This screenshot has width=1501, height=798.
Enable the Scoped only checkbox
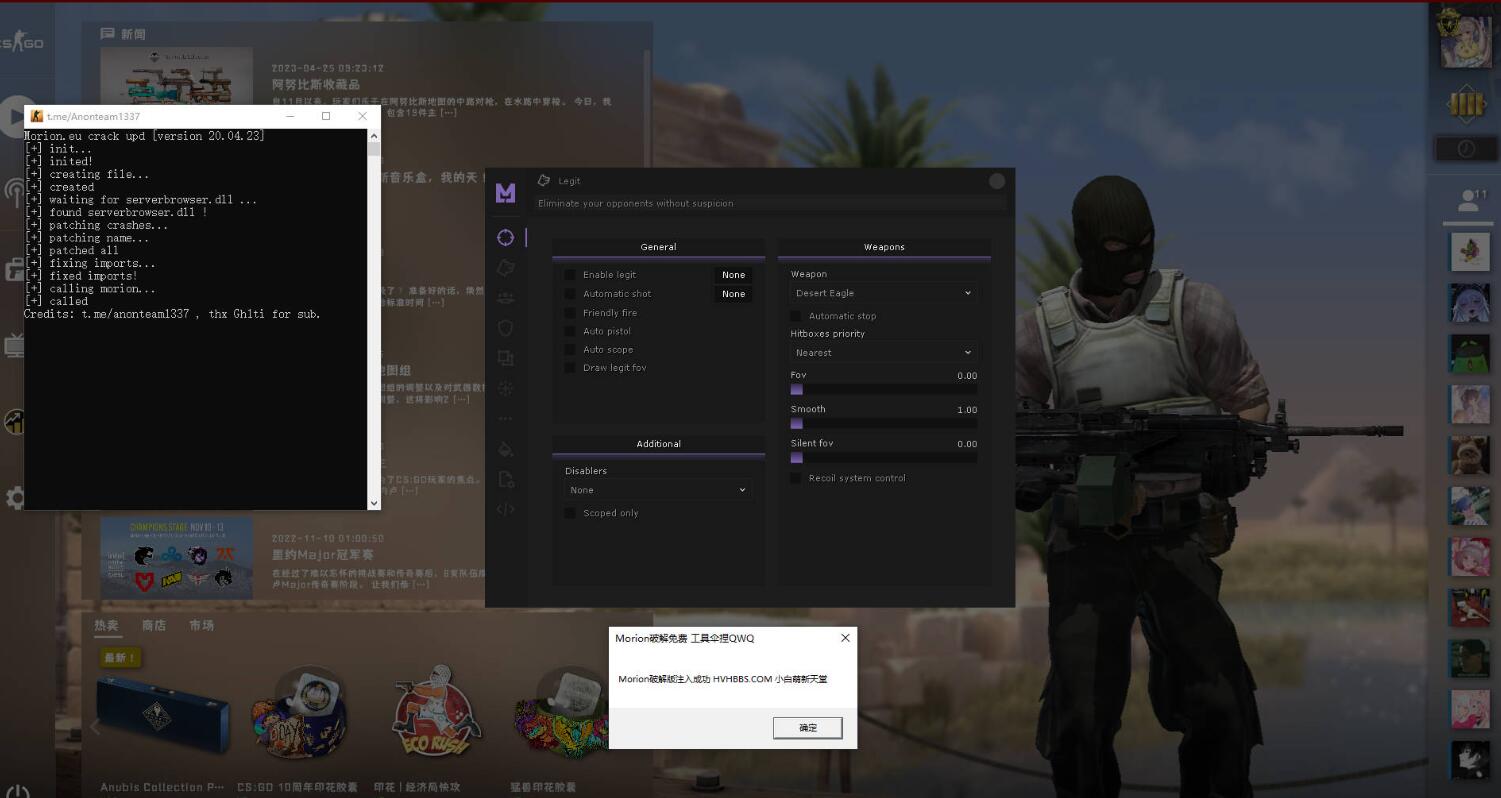tap(570, 513)
